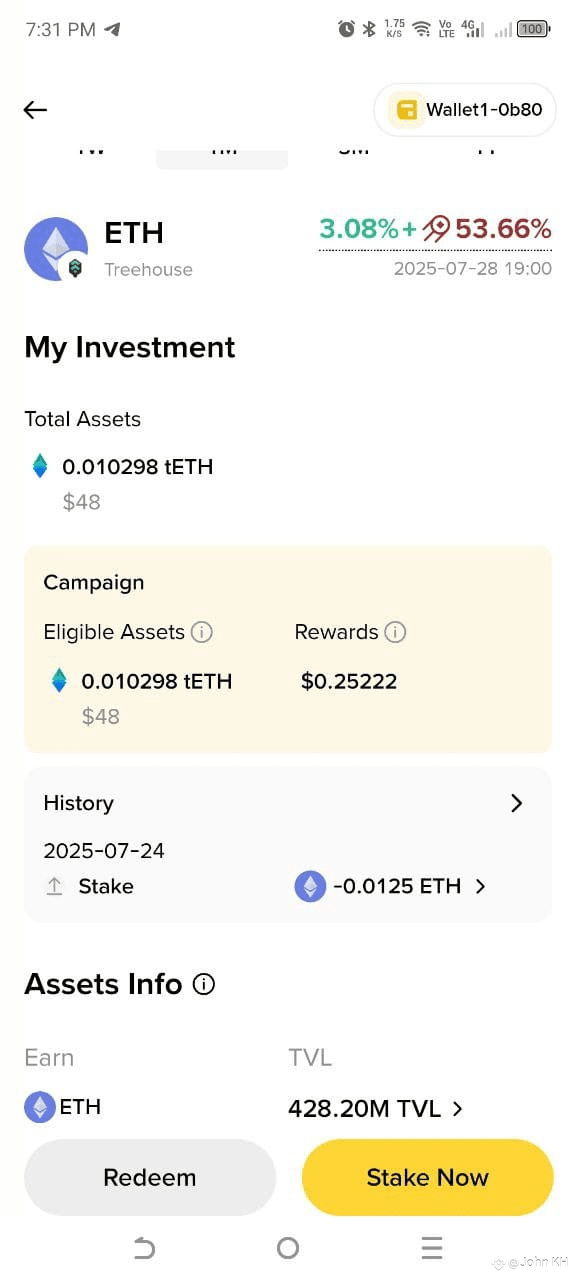Tap the rocket bonus APY icon
Viewport: 576px width, 1280px height.
[436, 229]
